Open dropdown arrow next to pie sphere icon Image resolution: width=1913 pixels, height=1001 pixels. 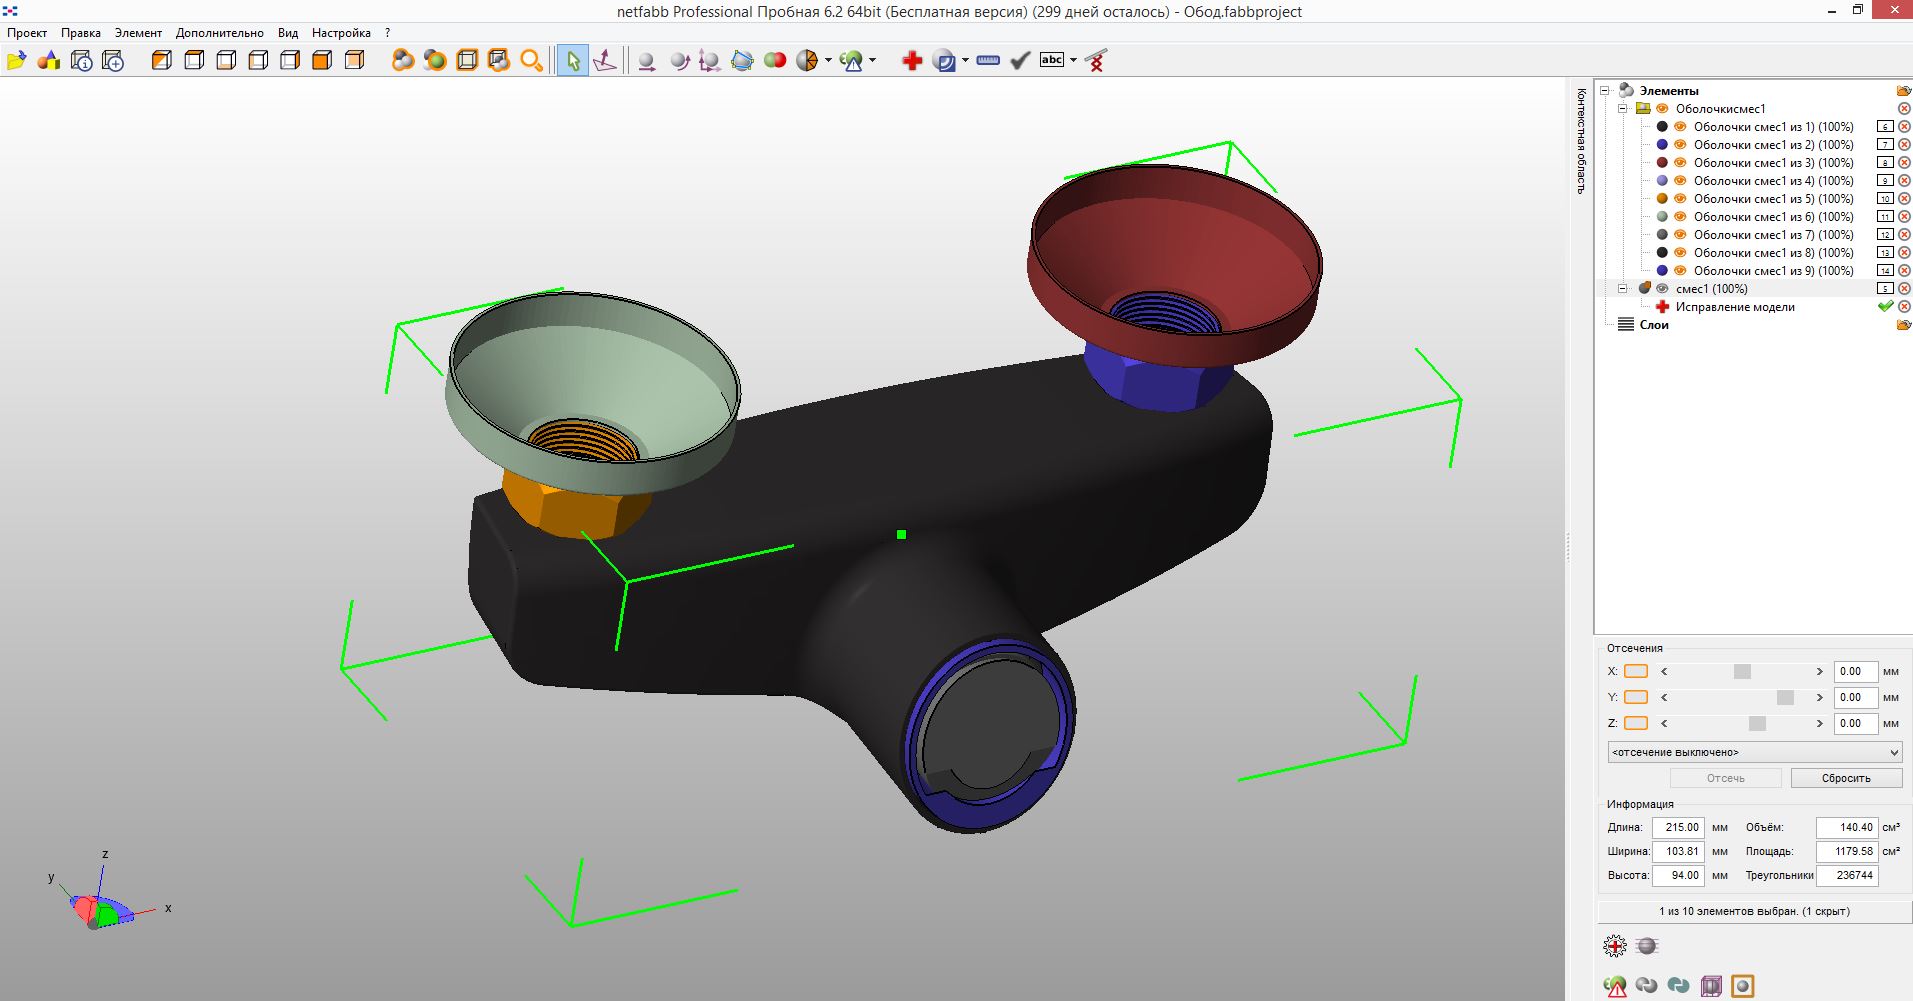pos(828,61)
